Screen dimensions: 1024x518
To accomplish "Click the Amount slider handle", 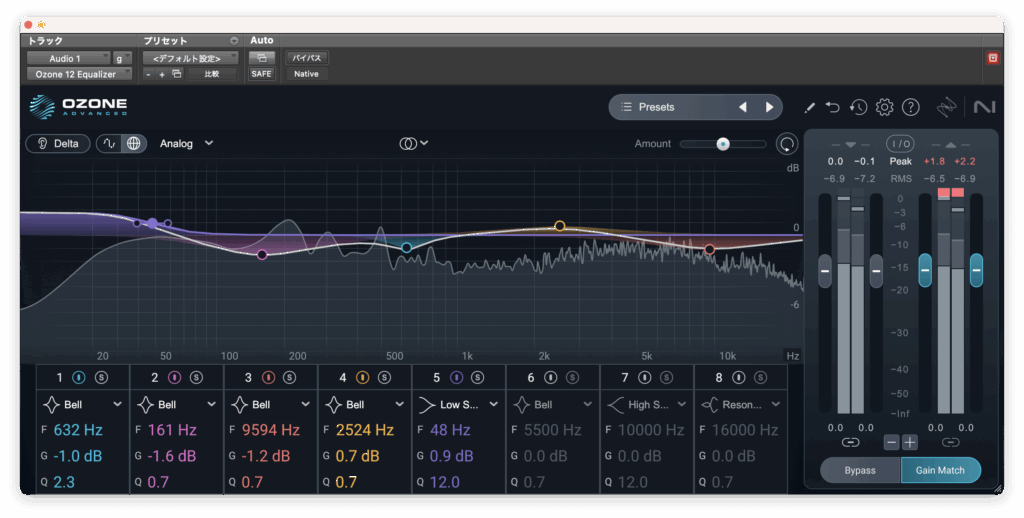I will pos(722,144).
